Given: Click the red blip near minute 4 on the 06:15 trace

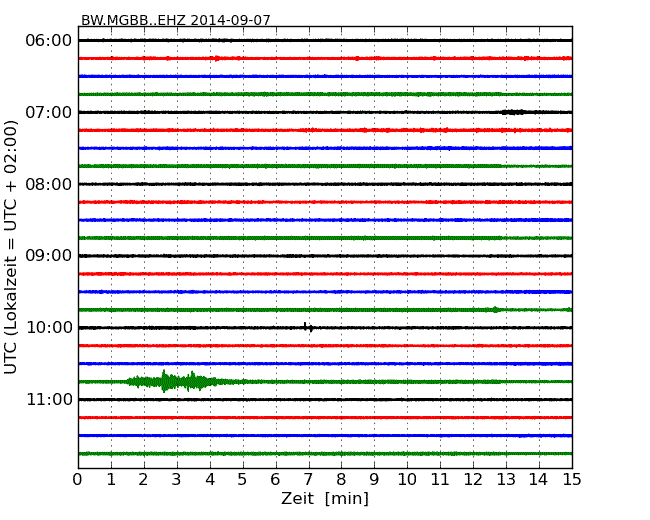Looking at the screenshot, I should pos(217,58).
